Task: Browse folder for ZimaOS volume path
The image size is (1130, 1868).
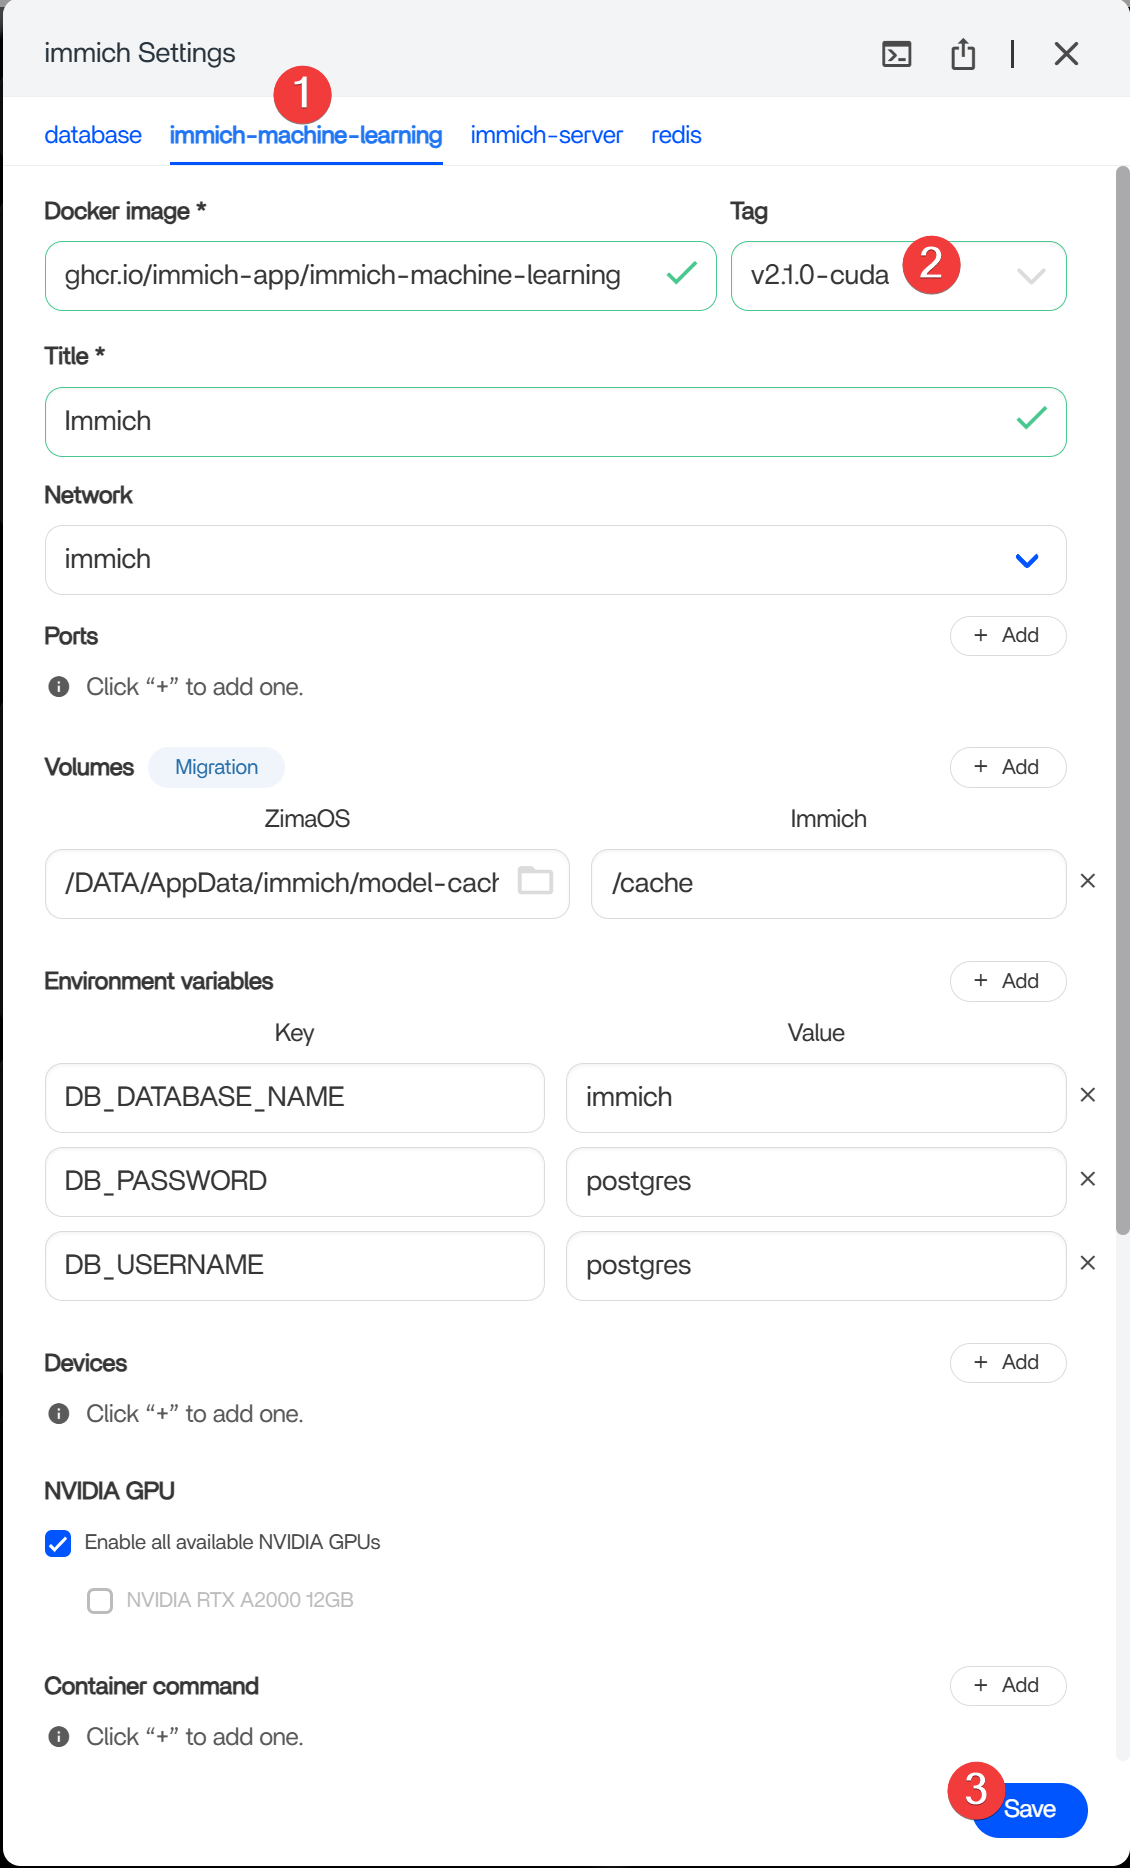Action: (x=535, y=881)
